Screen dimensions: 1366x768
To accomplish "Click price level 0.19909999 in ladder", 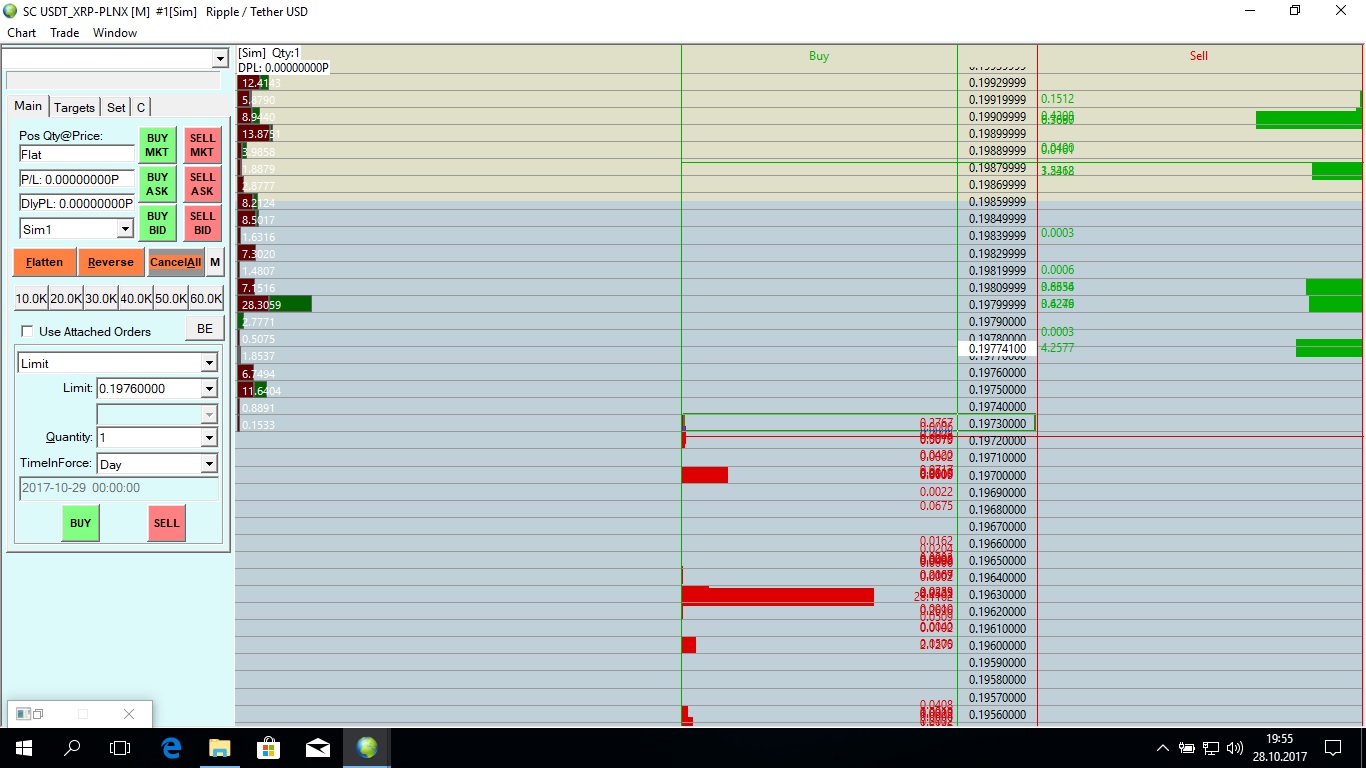I will 997,117.
